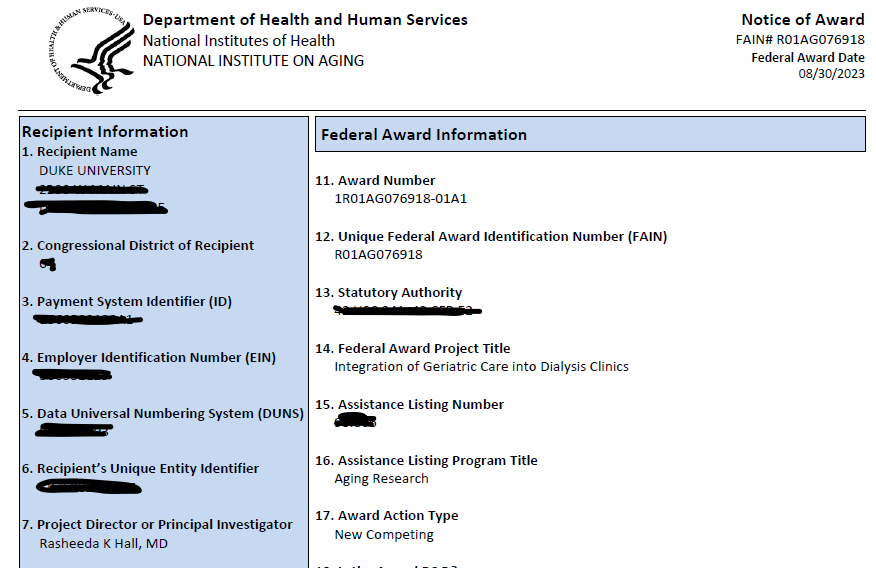The image size is (876, 568).
Task: Click '13. Statutory Authority' label
Action: tap(388, 293)
